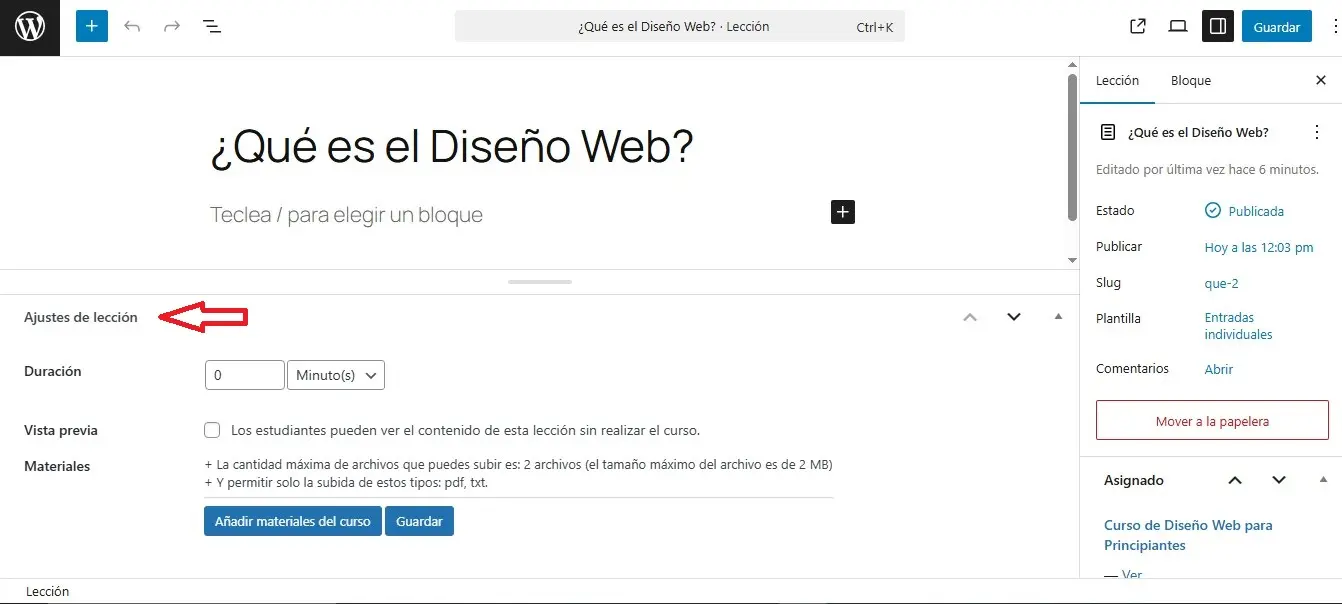Open lesson actions three-dot menu
1342x604 pixels.
point(1316,132)
